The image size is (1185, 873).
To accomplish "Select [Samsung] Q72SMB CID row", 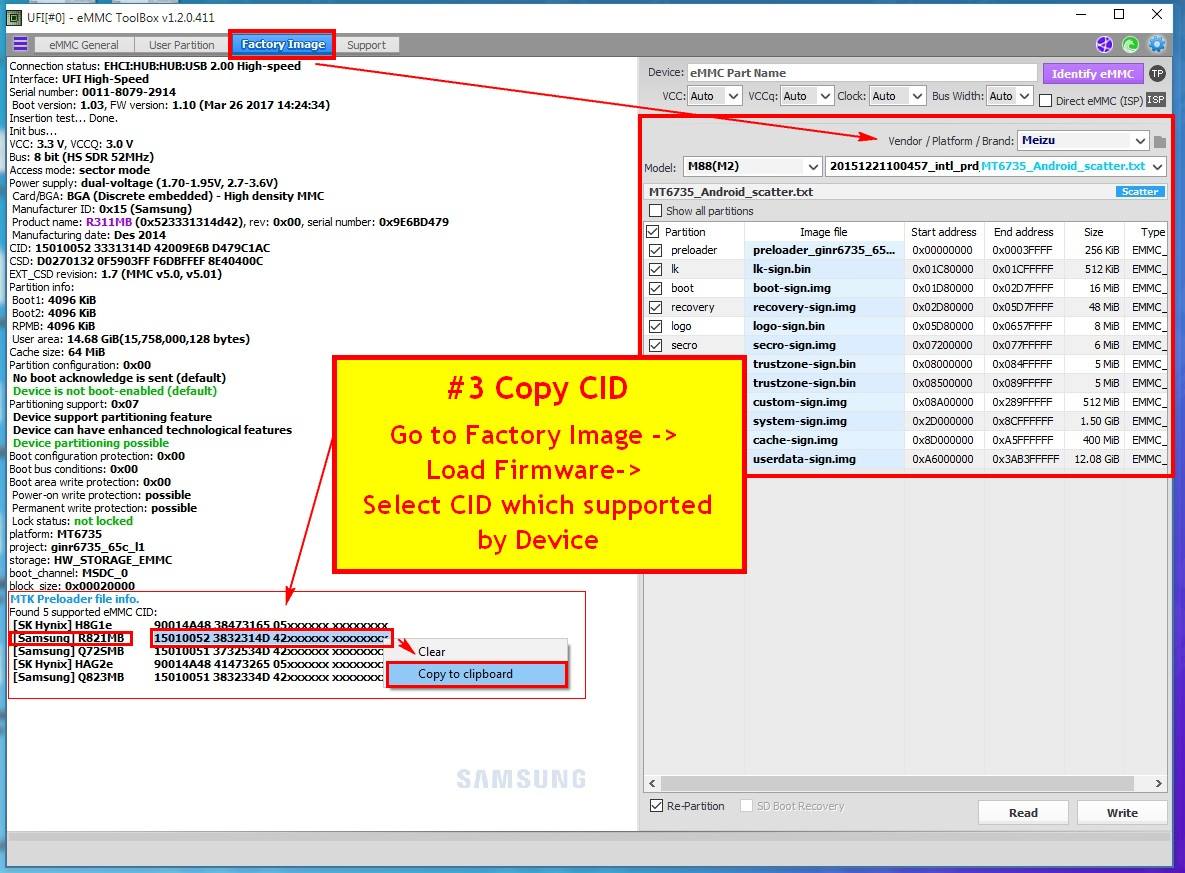I will [198, 651].
